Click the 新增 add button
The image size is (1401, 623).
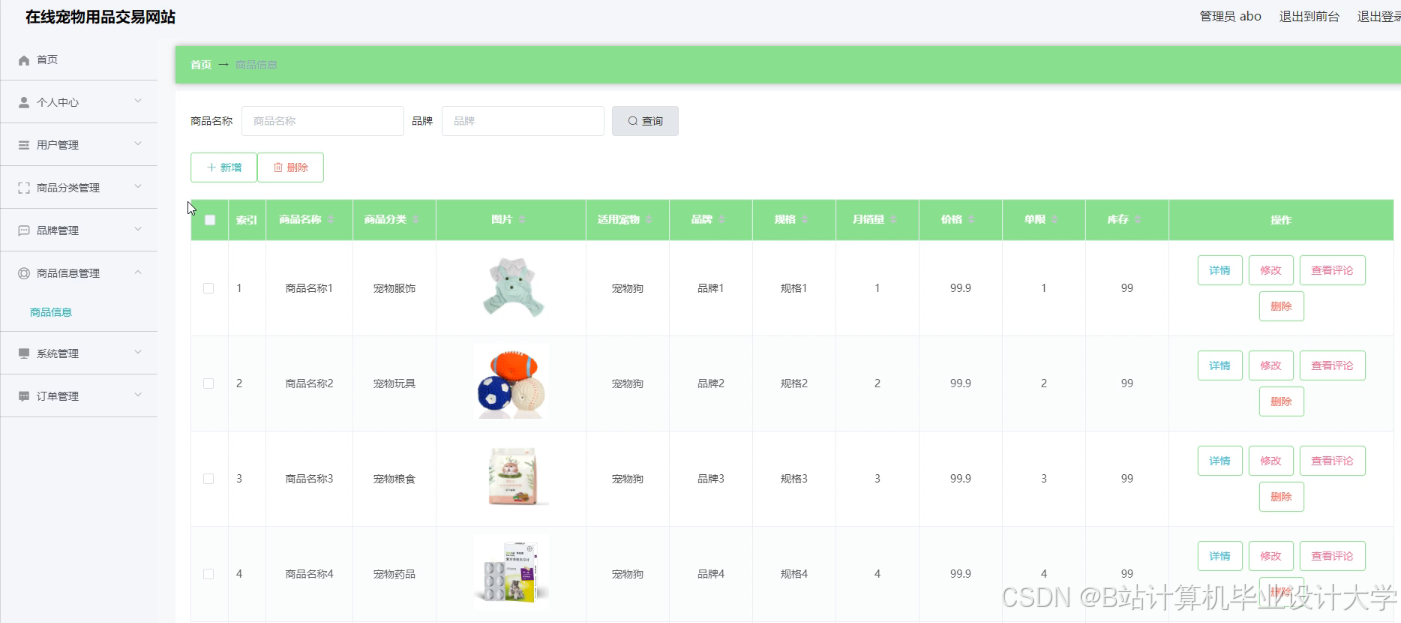tap(224, 168)
